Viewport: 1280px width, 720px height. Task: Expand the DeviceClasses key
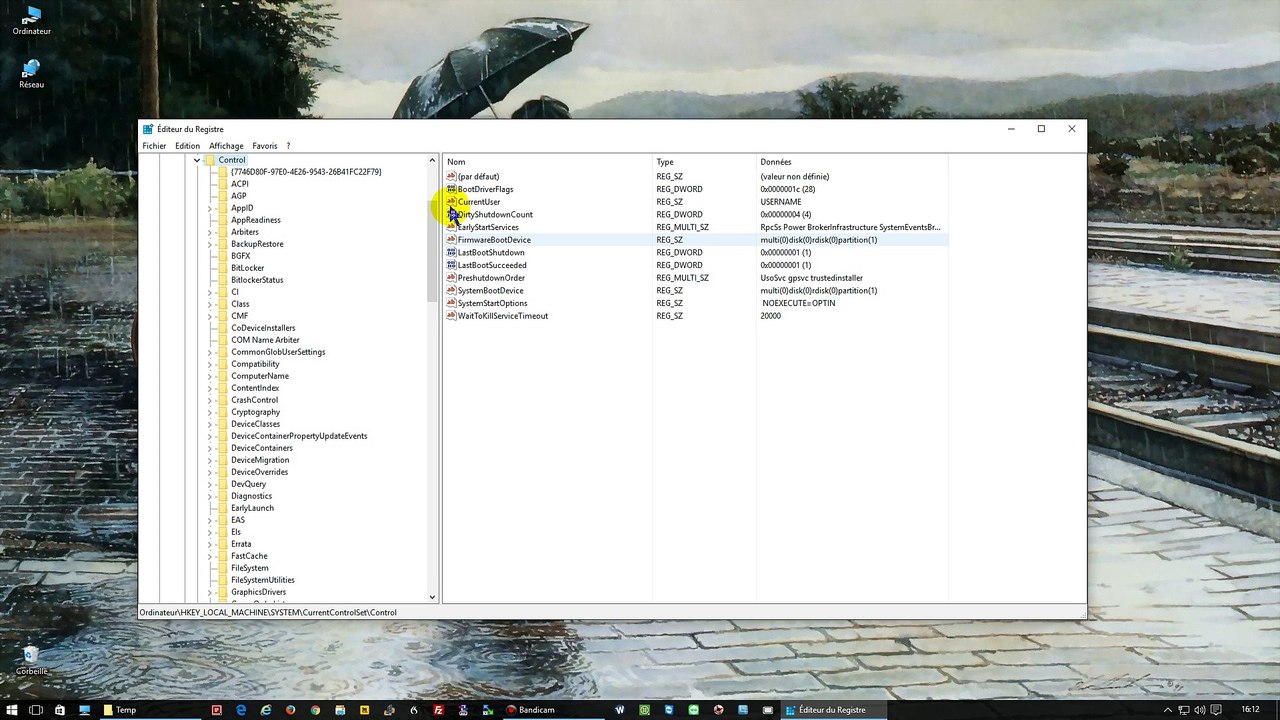tap(210, 424)
